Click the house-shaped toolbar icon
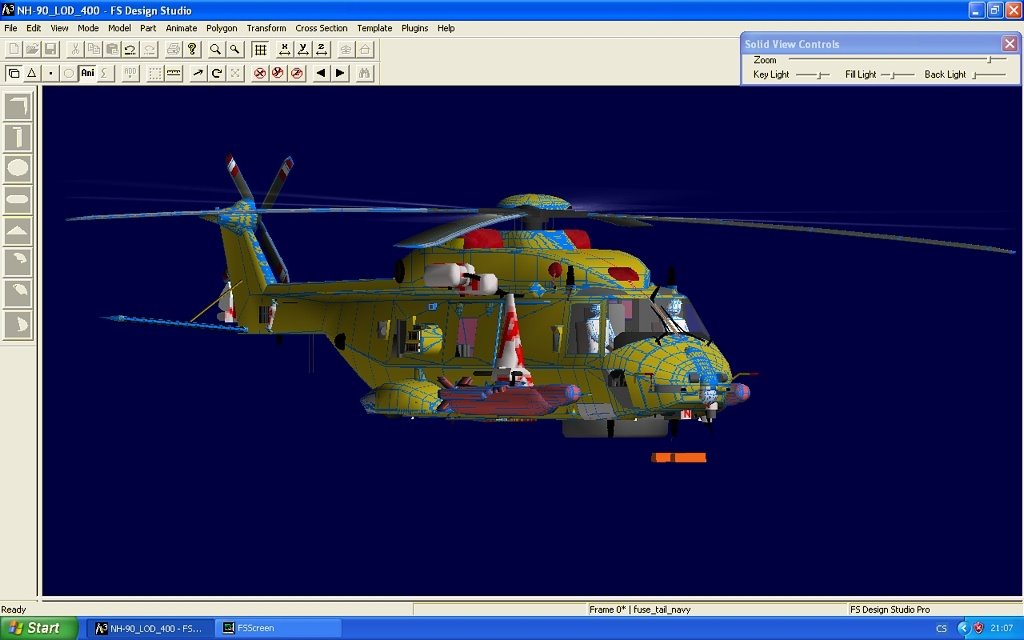Viewport: 1024px width, 640px height. tap(365, 49)
